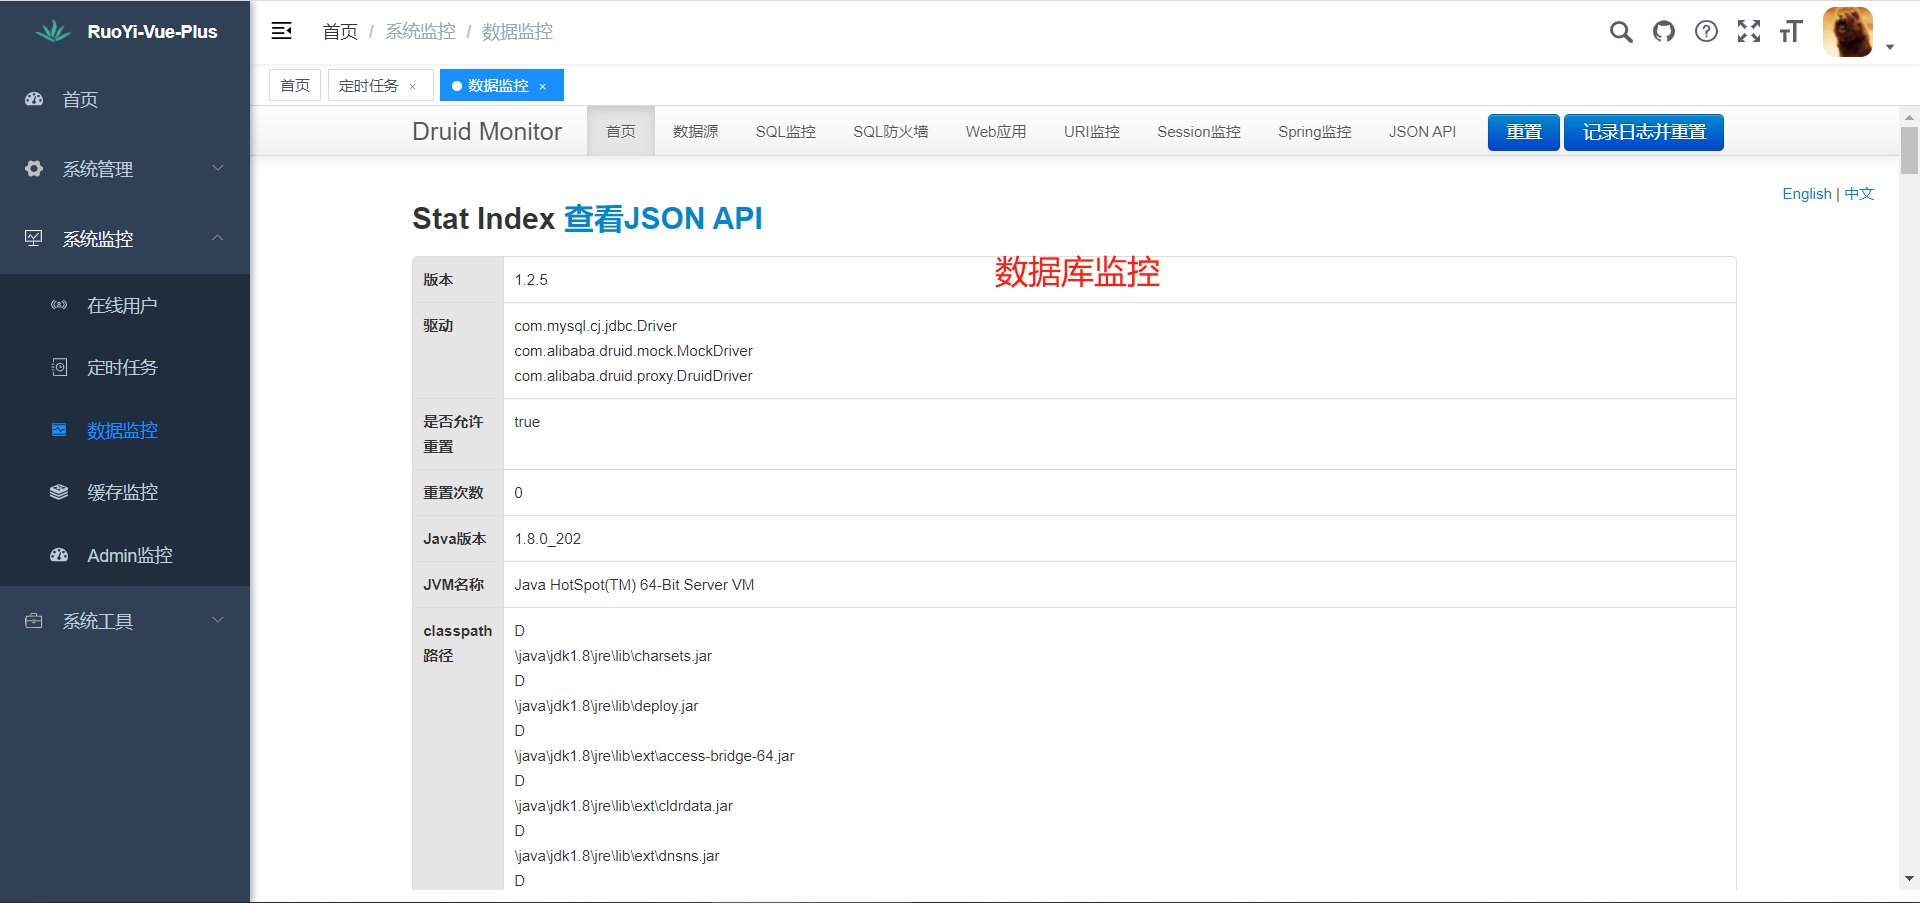
Task: Click the scrollbar up arrow
Action: click(1909, 117)
